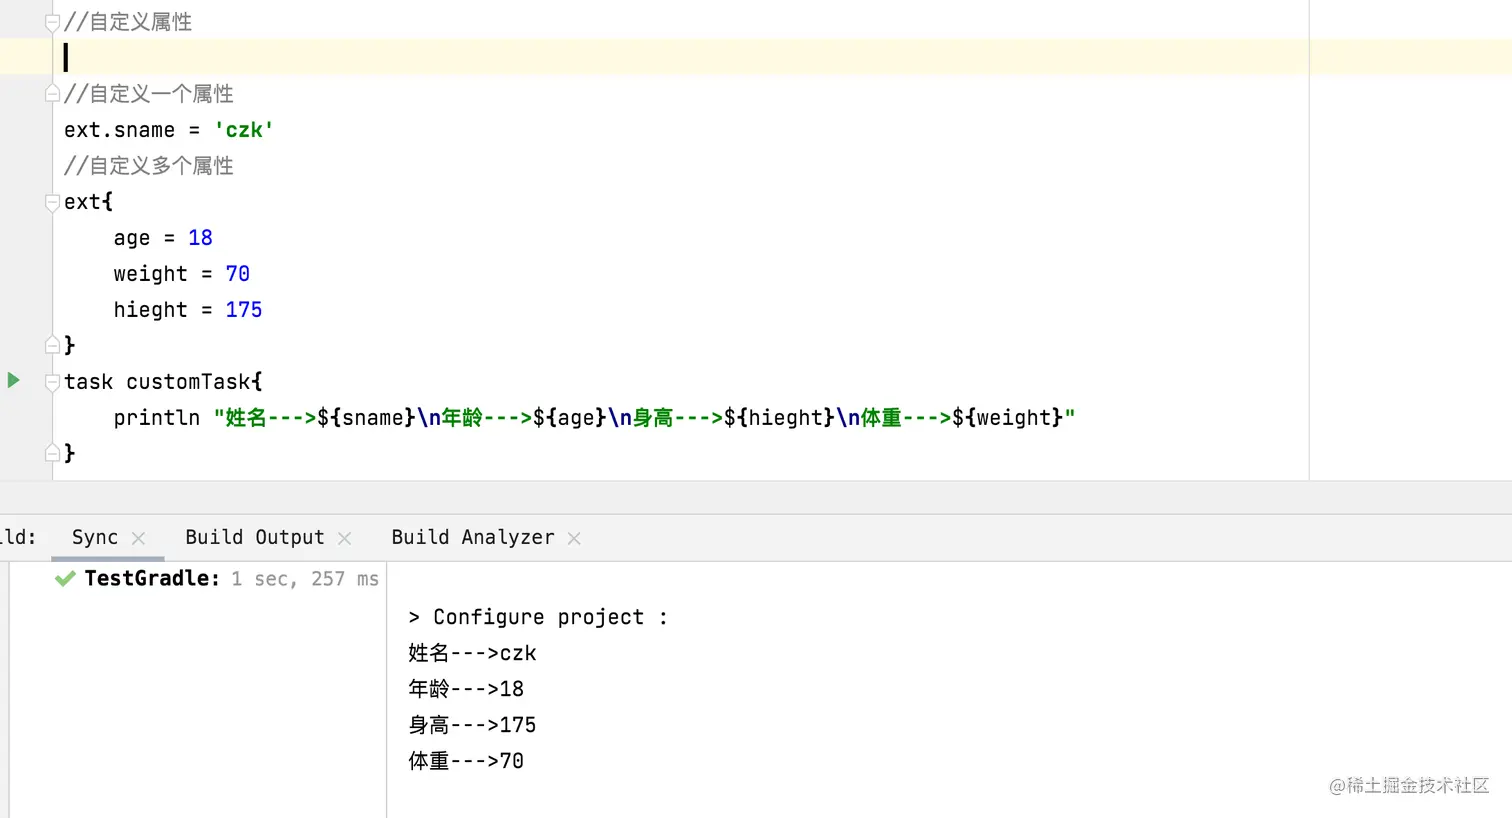Close the Build Analyzer tab
Screen dimensions: 1512x818
(574, 538)
